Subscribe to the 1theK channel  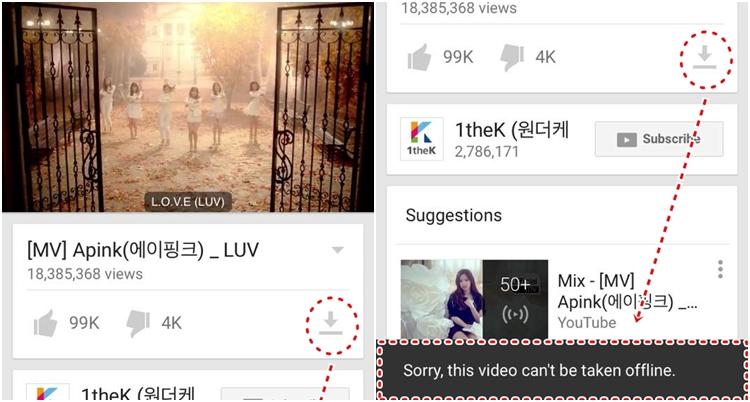[659, 139]
